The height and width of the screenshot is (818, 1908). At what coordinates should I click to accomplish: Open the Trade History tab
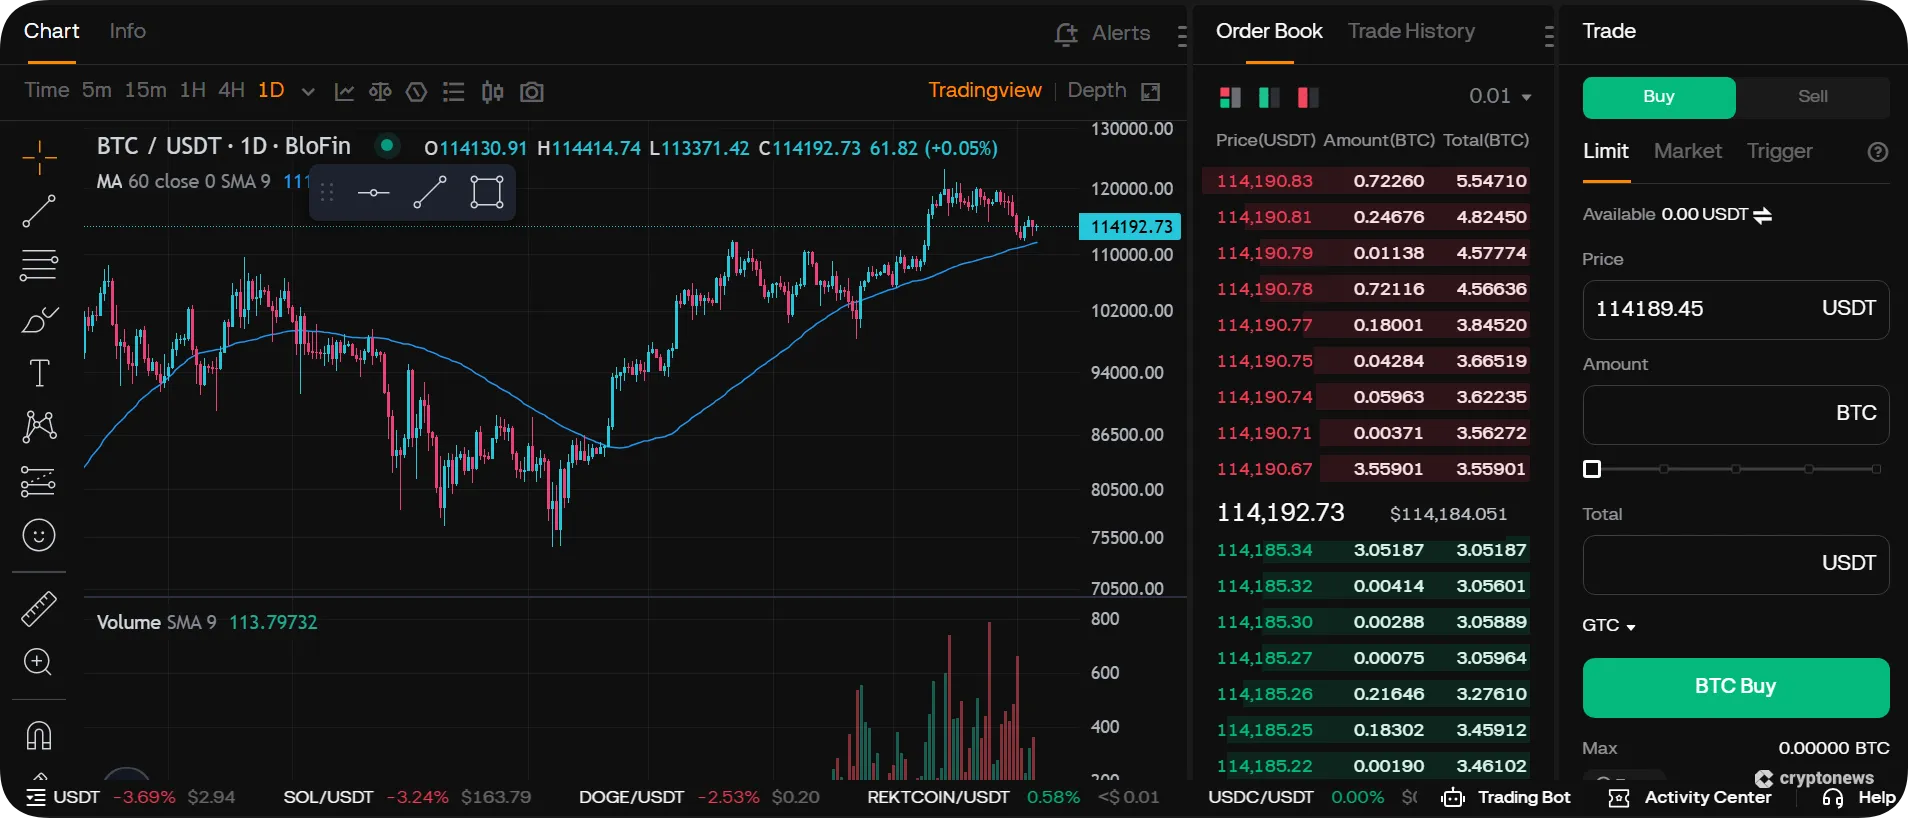click(x=1411, y=31)
